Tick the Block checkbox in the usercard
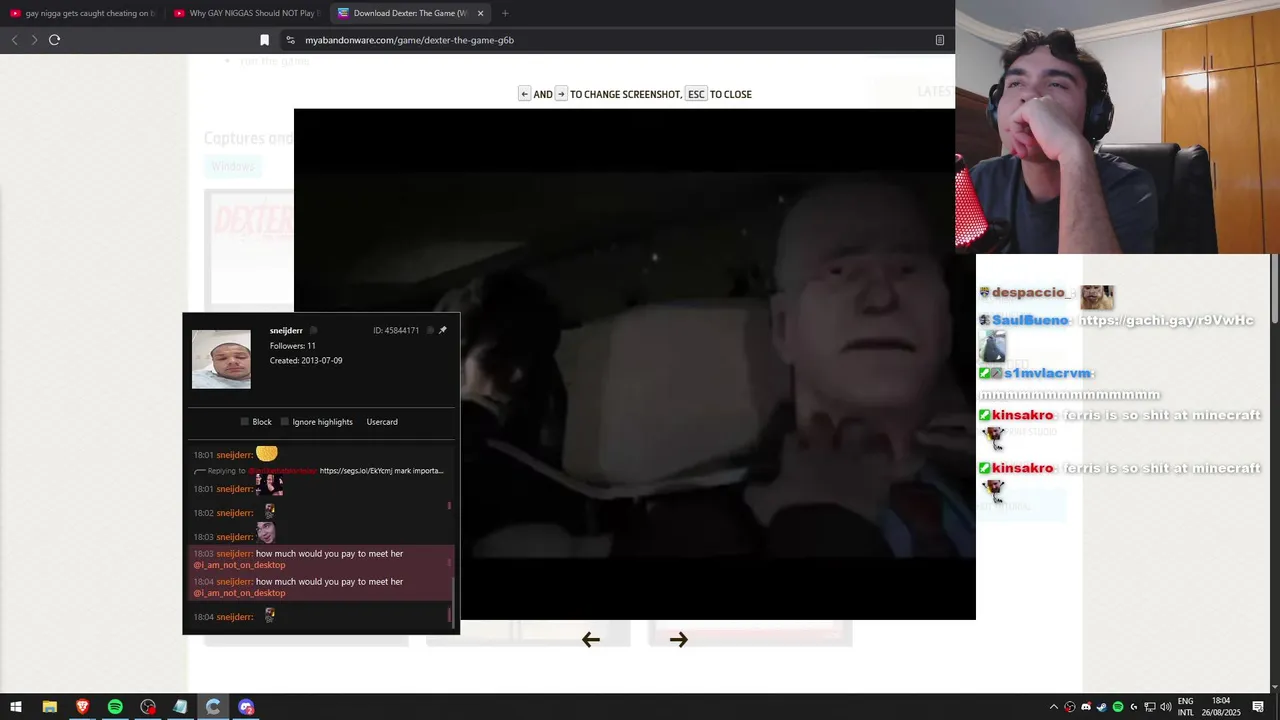 [x=245, y=422]
